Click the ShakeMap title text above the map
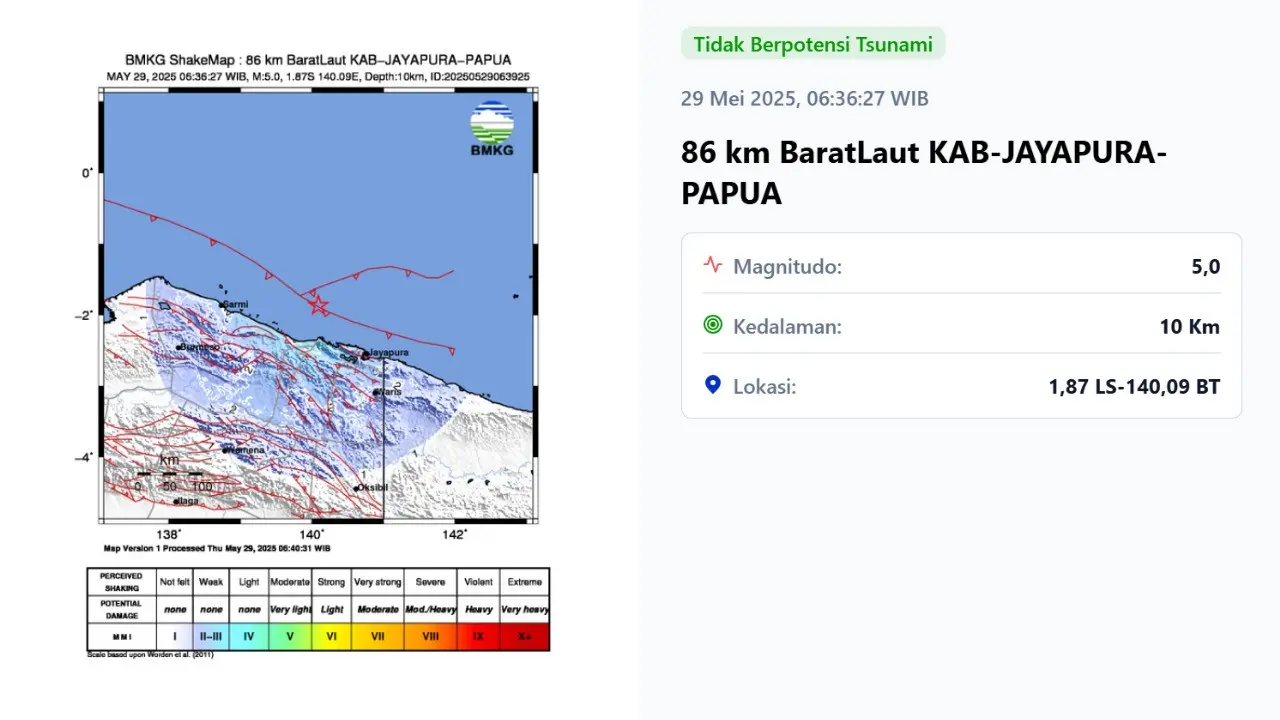The width and height of the screenshot is (1280, 720). [x=318, y=60]
